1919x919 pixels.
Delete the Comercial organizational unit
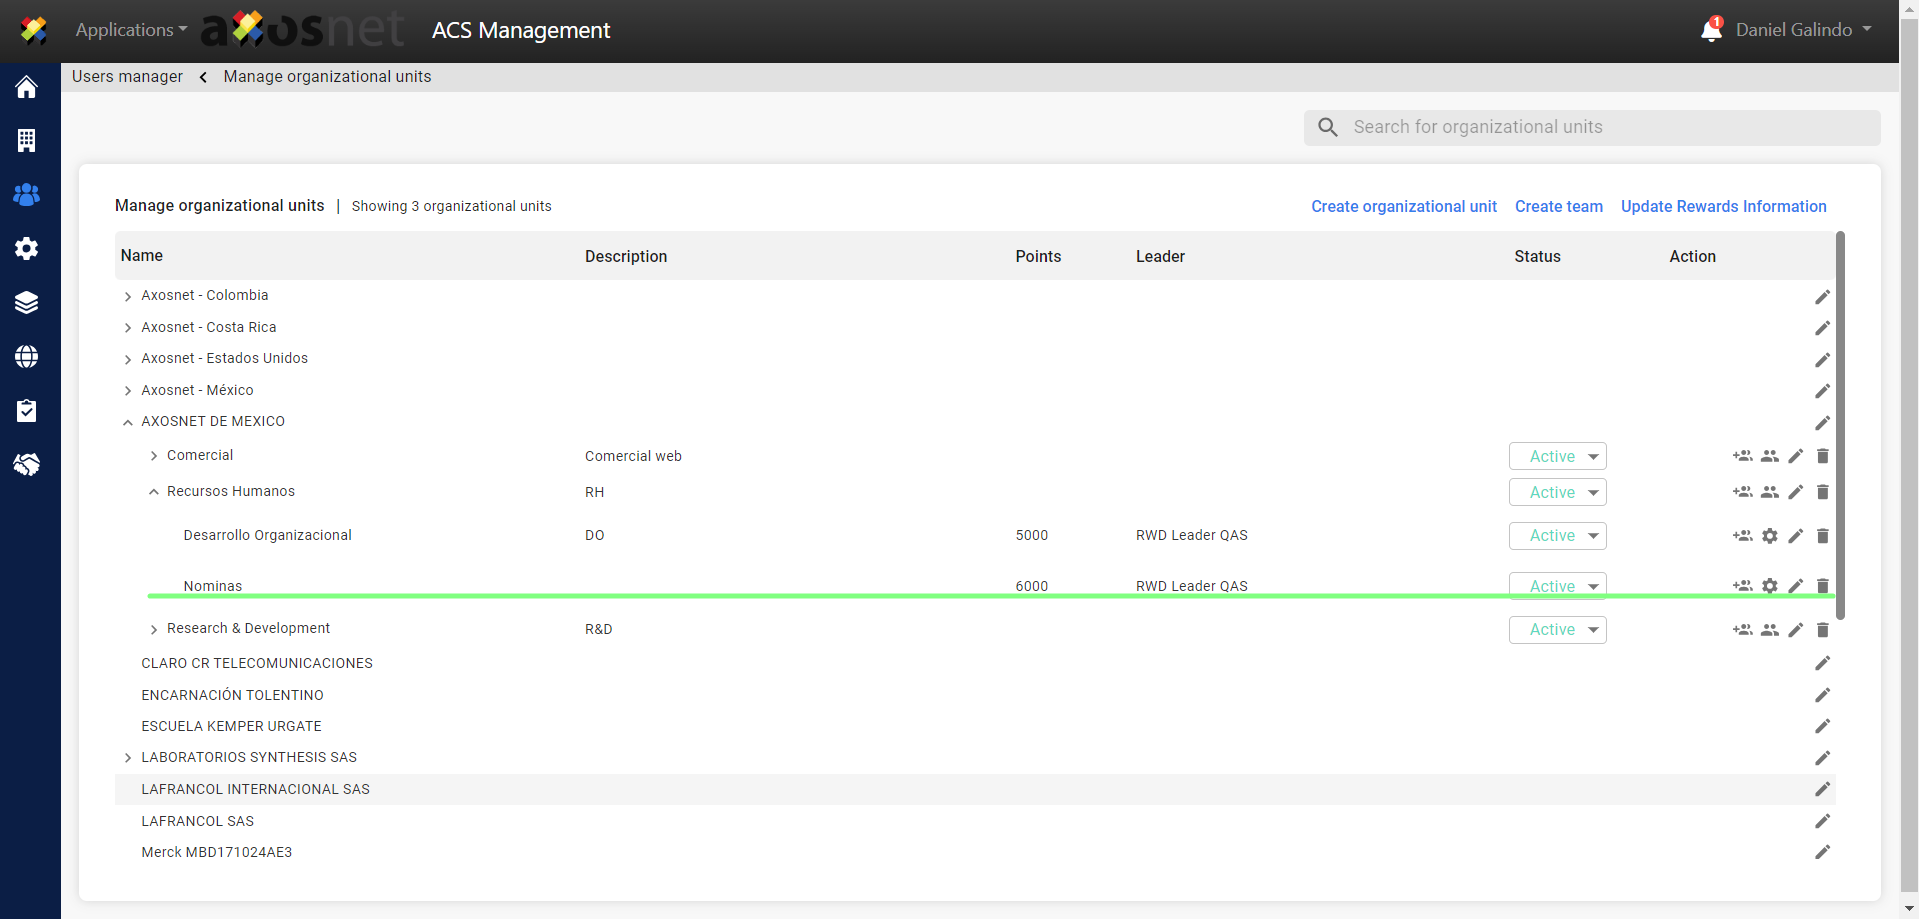coord(1822,456)
